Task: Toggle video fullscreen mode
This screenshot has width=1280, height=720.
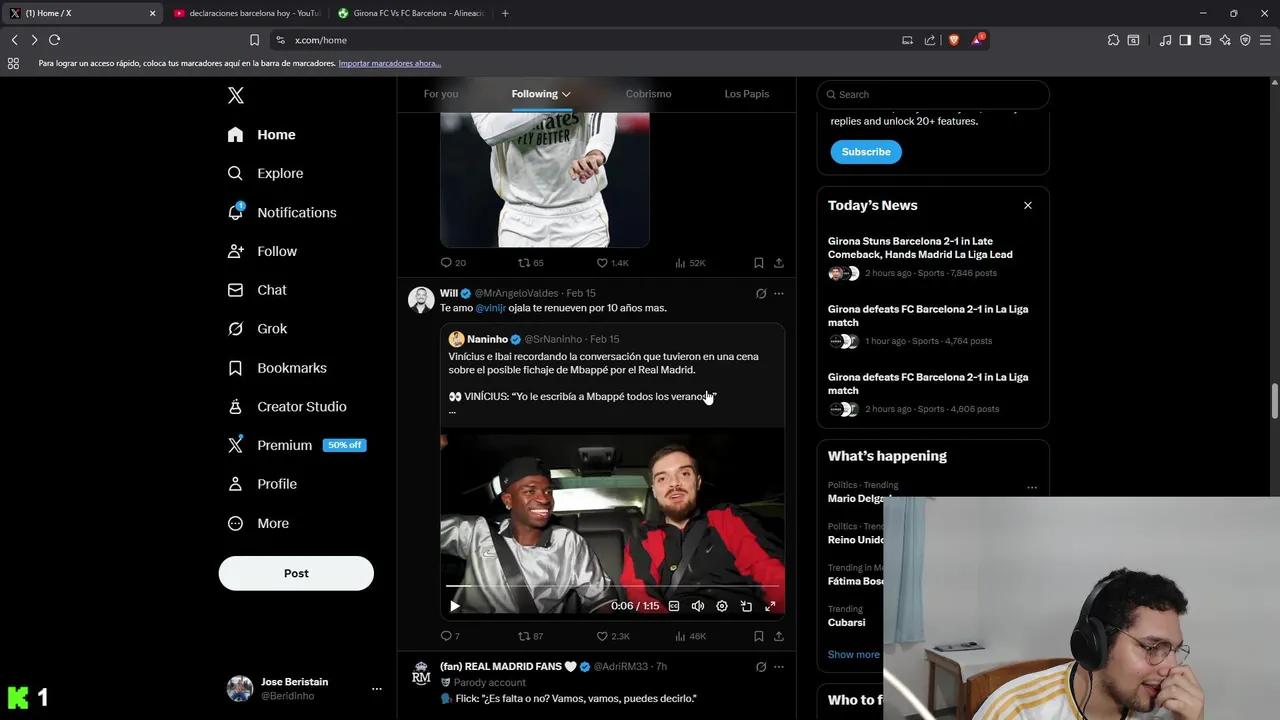Action: click(x=770, y=606)
